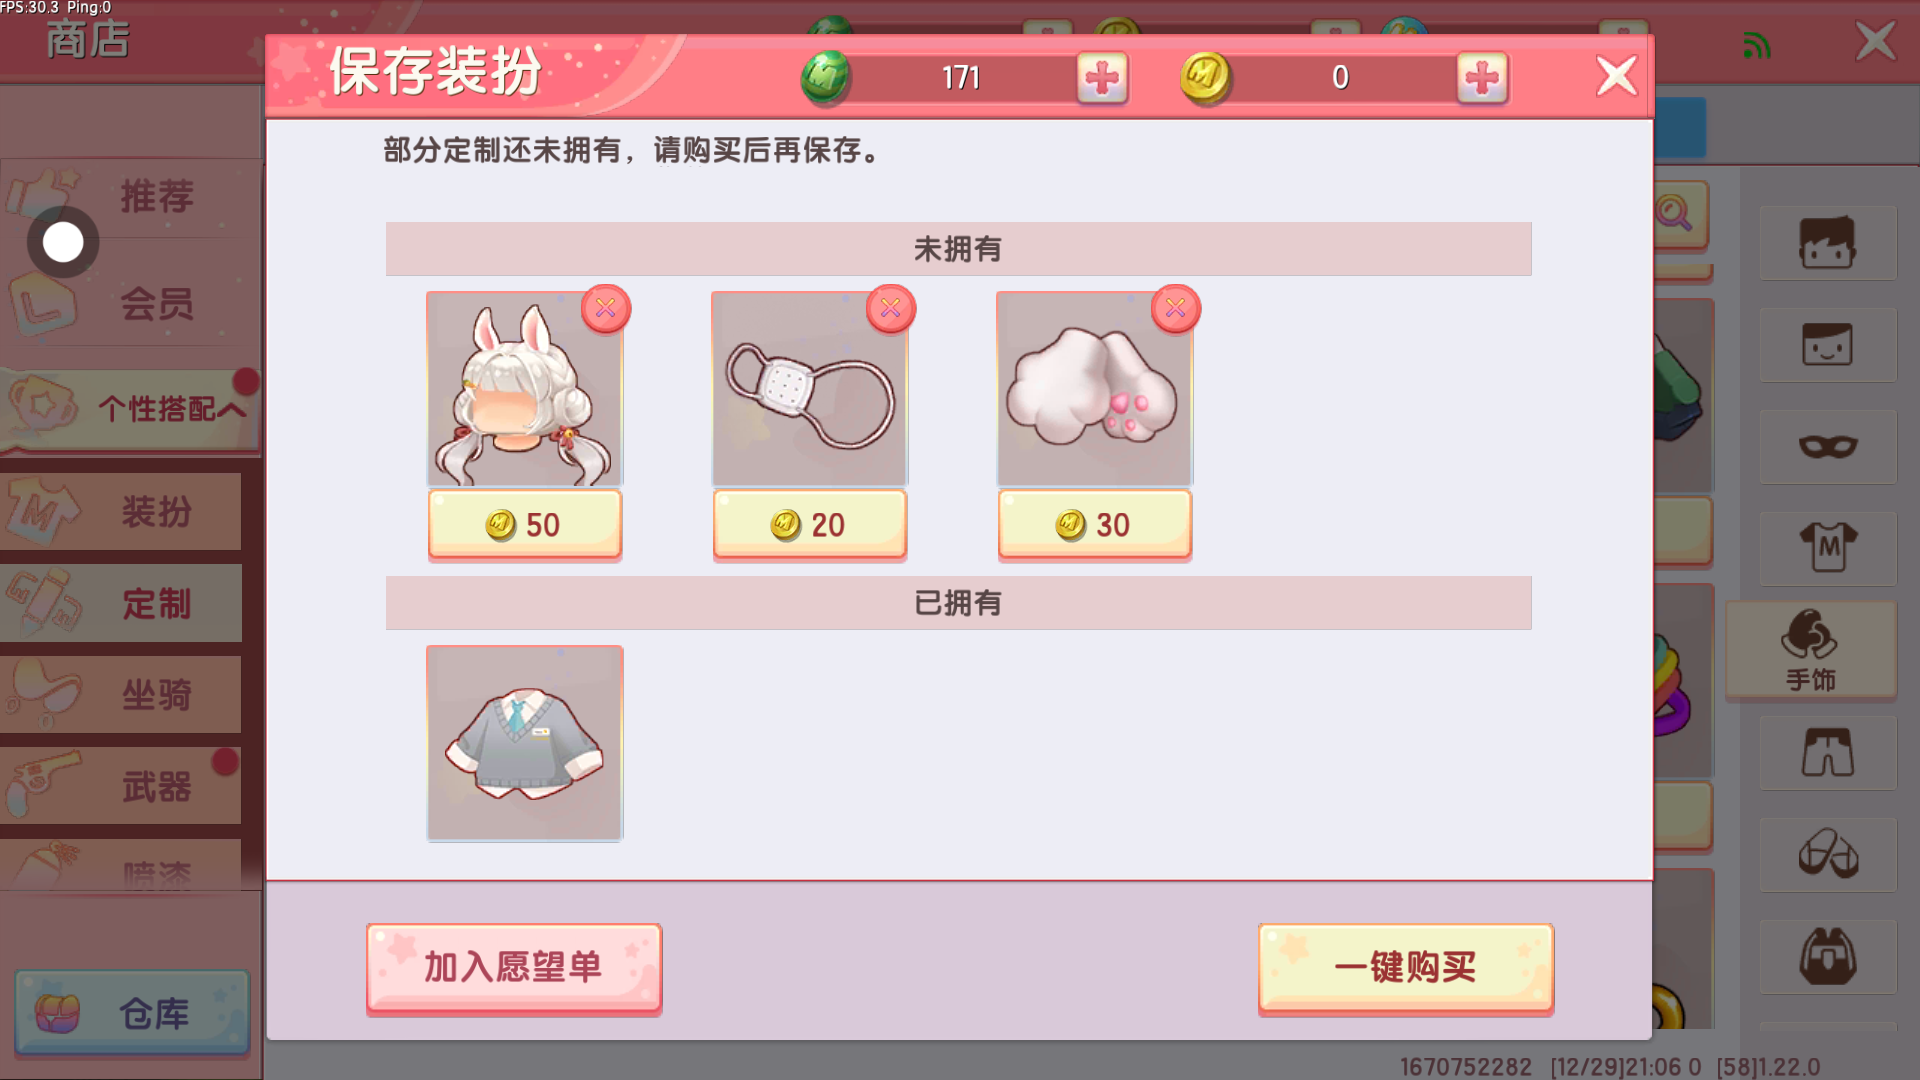Click the 加入愿望单 button

click(x=514, y=968)
